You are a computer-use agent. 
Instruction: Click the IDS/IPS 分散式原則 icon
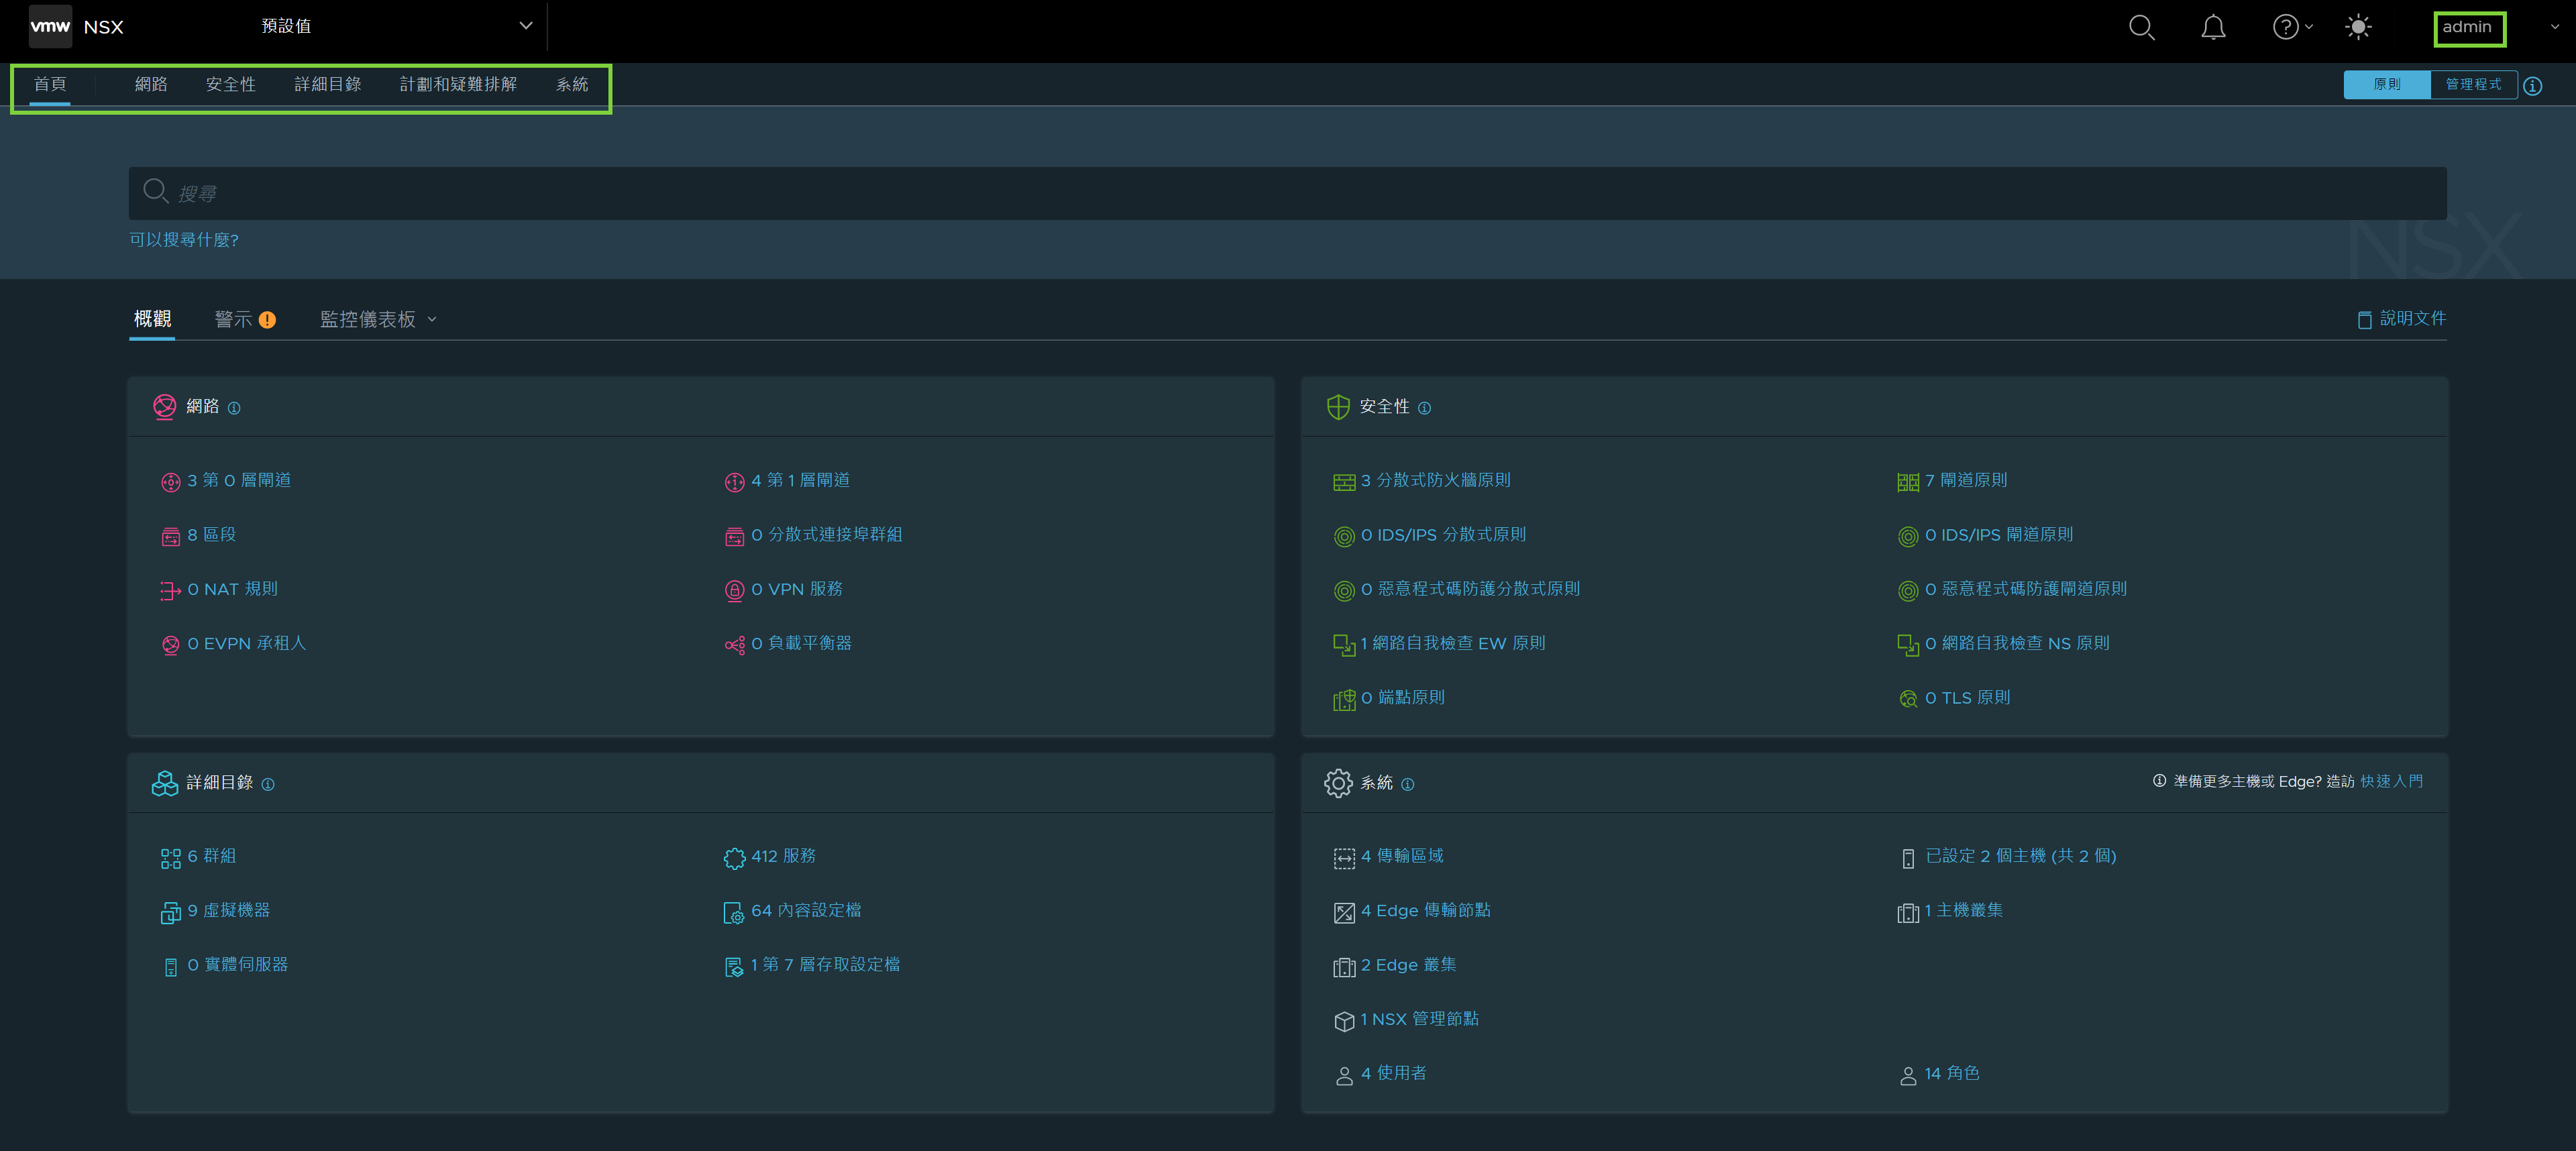point(1344,537)
